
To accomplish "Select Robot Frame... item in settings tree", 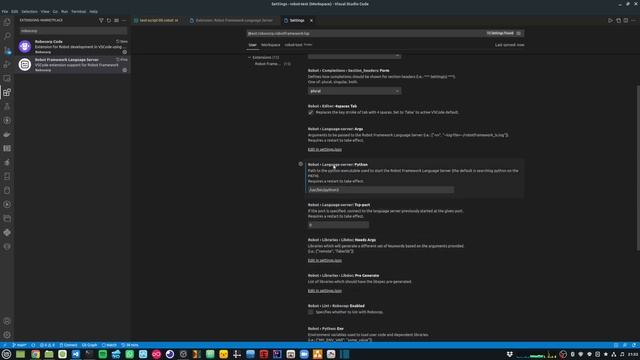I will click(267, 64).
